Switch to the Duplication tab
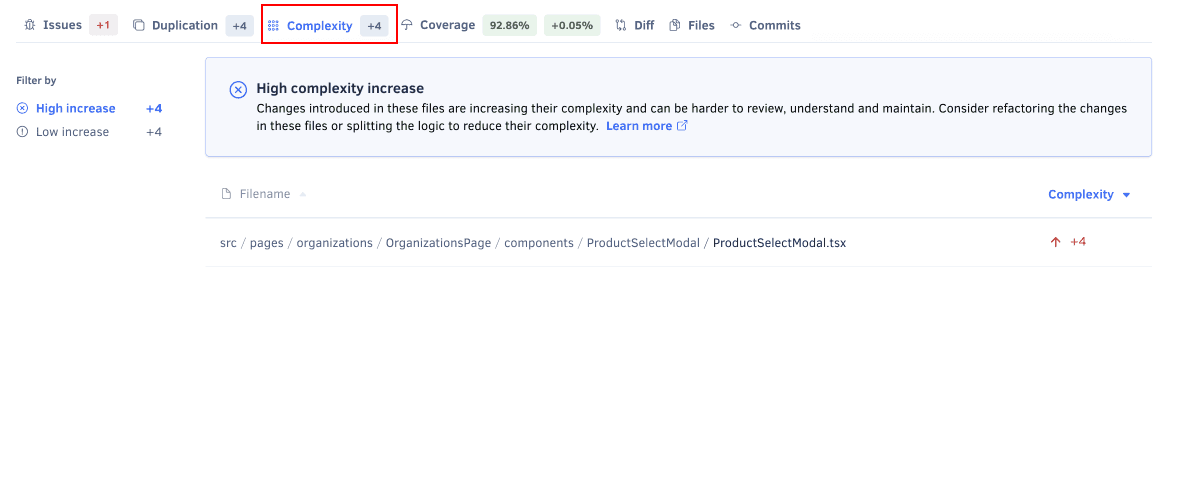The image size is (1180, 486). tap(184, 25)
